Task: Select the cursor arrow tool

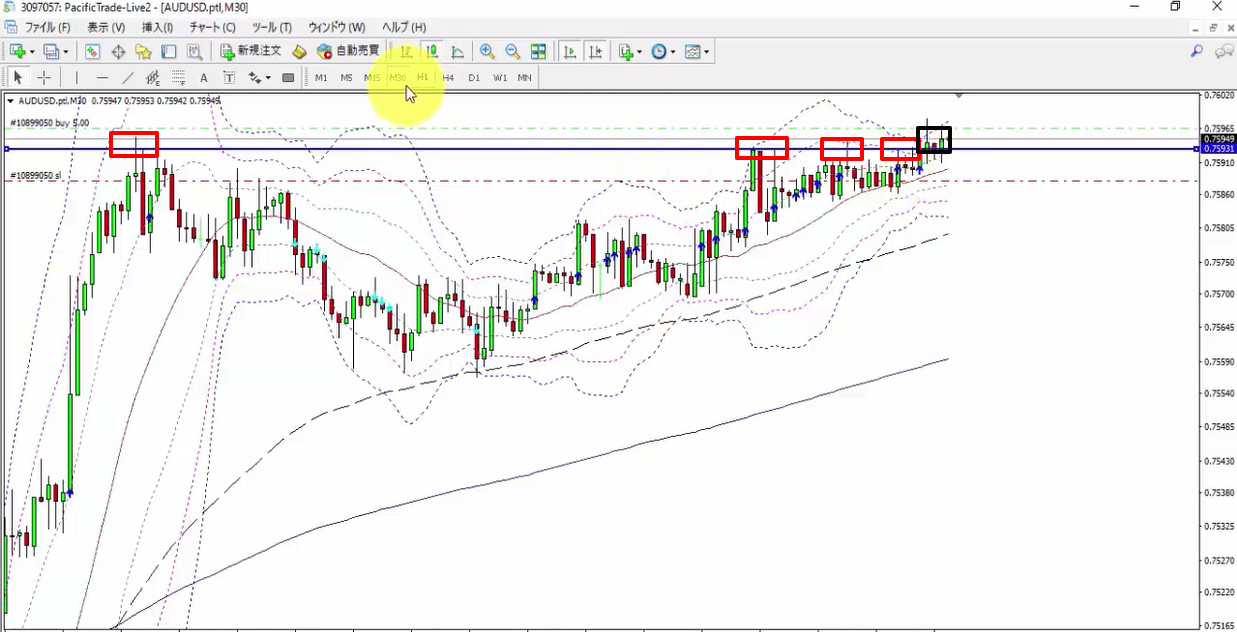Action: 18,77
